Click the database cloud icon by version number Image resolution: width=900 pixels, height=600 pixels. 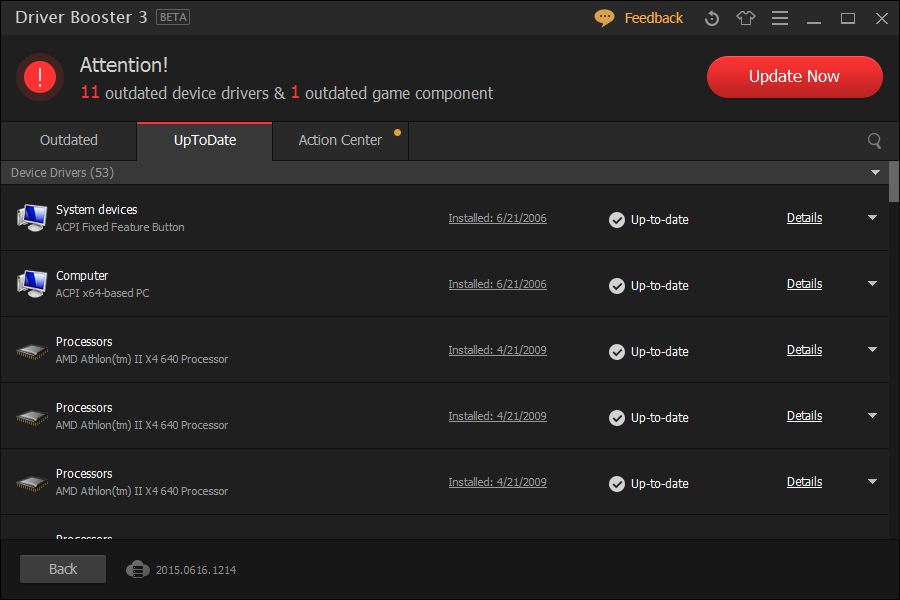137,569
